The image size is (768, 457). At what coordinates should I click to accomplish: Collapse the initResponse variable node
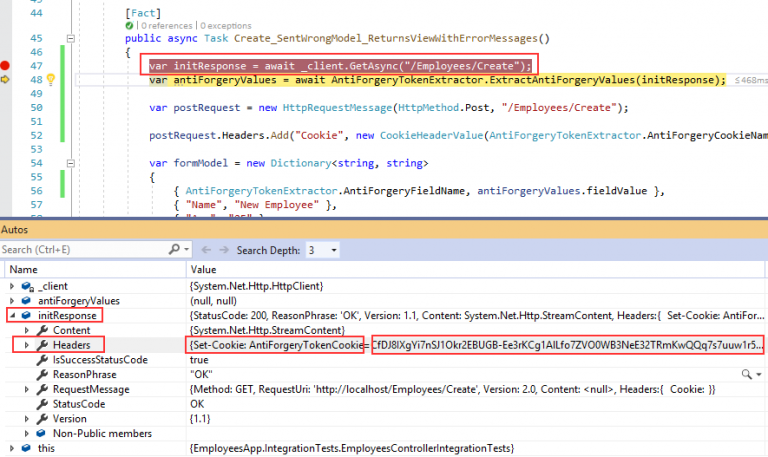(x=11, y=315)
